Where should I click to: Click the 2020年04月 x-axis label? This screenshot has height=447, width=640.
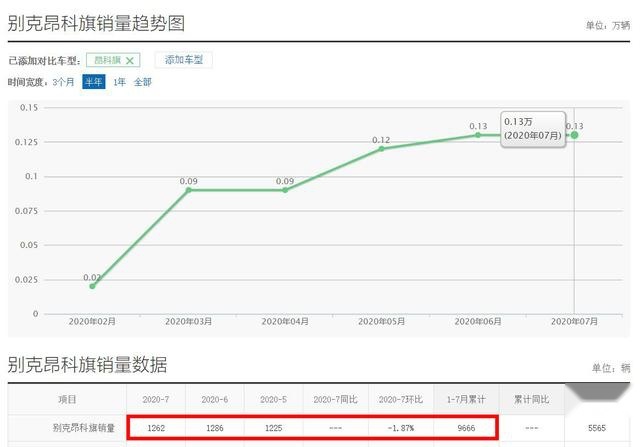(285, 322)
